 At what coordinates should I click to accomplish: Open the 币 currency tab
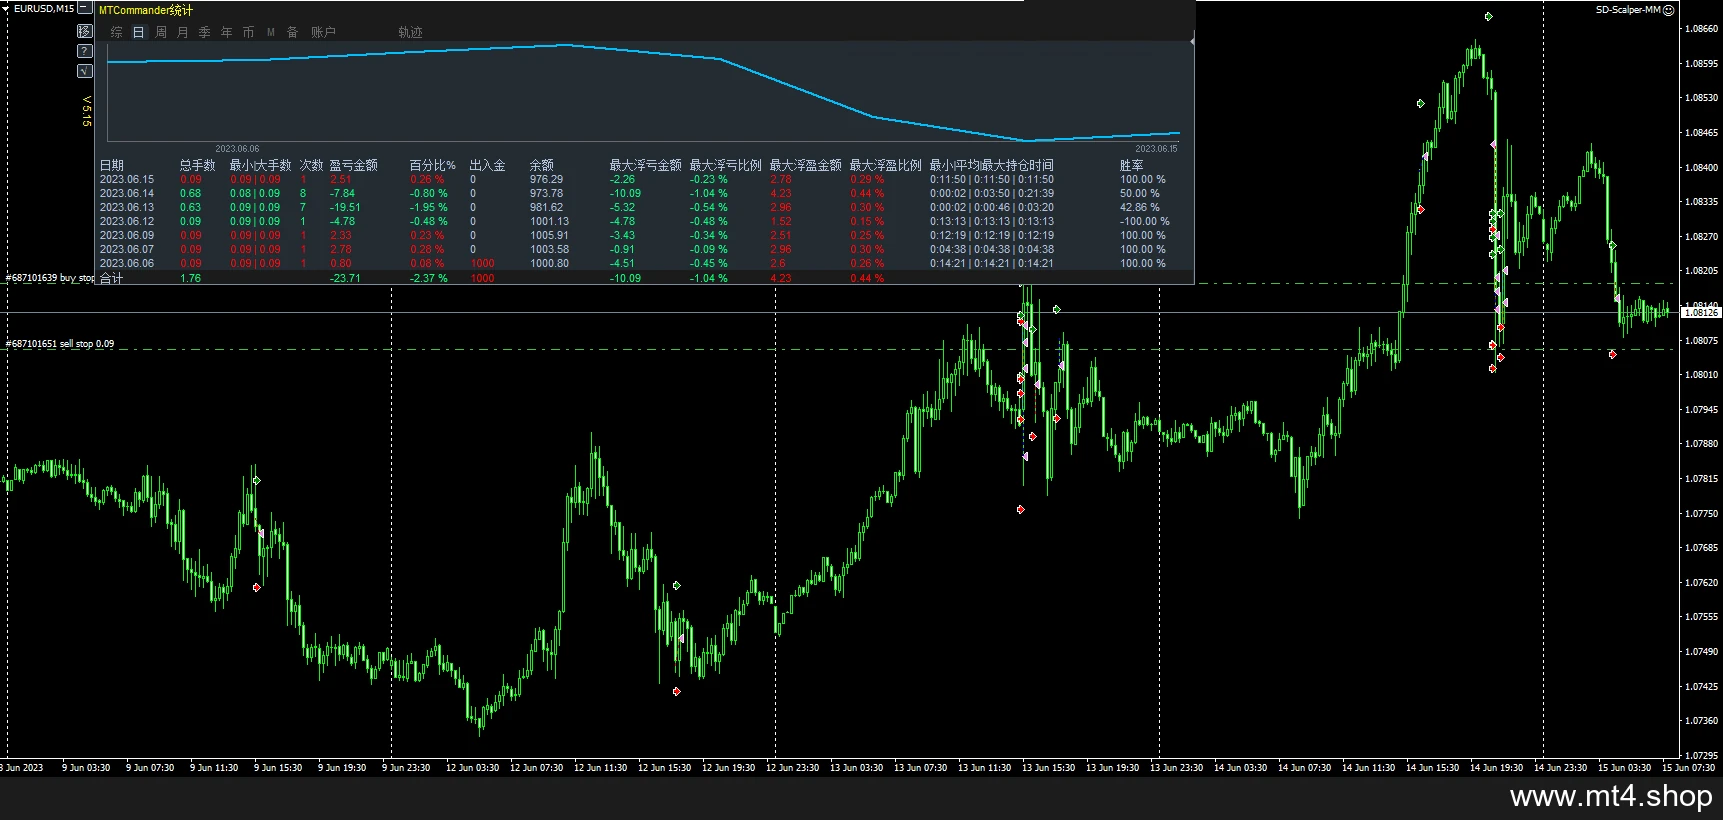coord(249,32)
